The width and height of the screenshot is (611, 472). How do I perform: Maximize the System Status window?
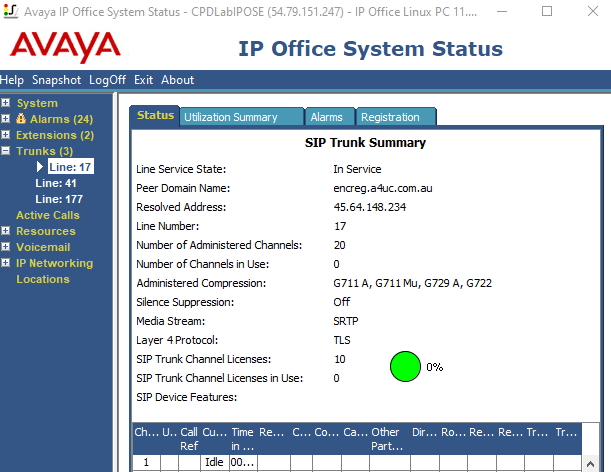coord(547,11)
